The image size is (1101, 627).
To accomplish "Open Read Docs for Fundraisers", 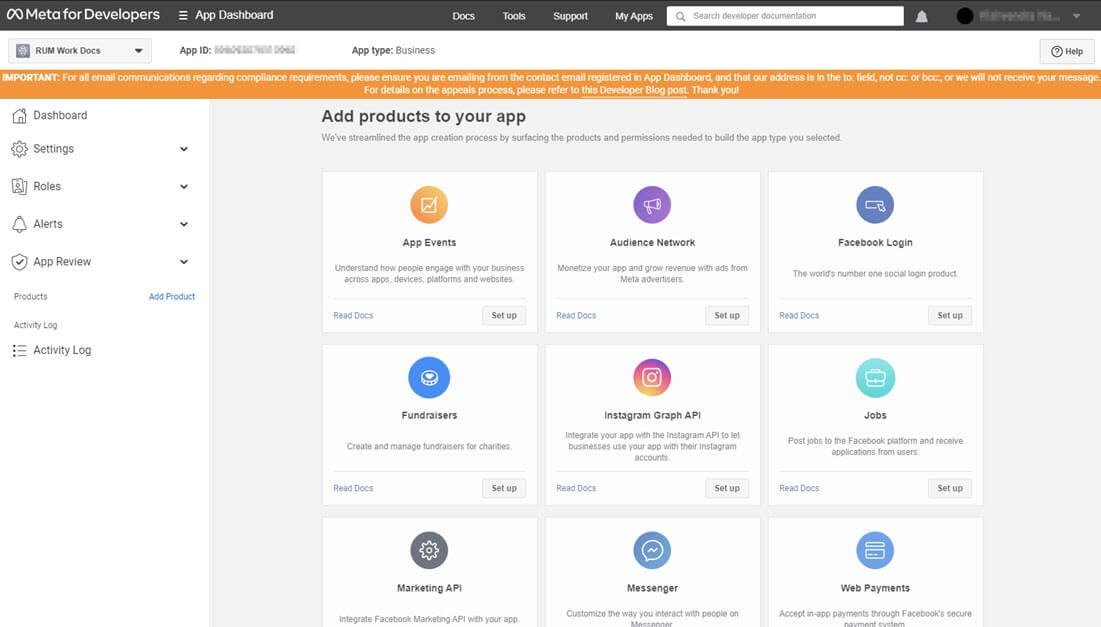I will (x=353, y=488).
